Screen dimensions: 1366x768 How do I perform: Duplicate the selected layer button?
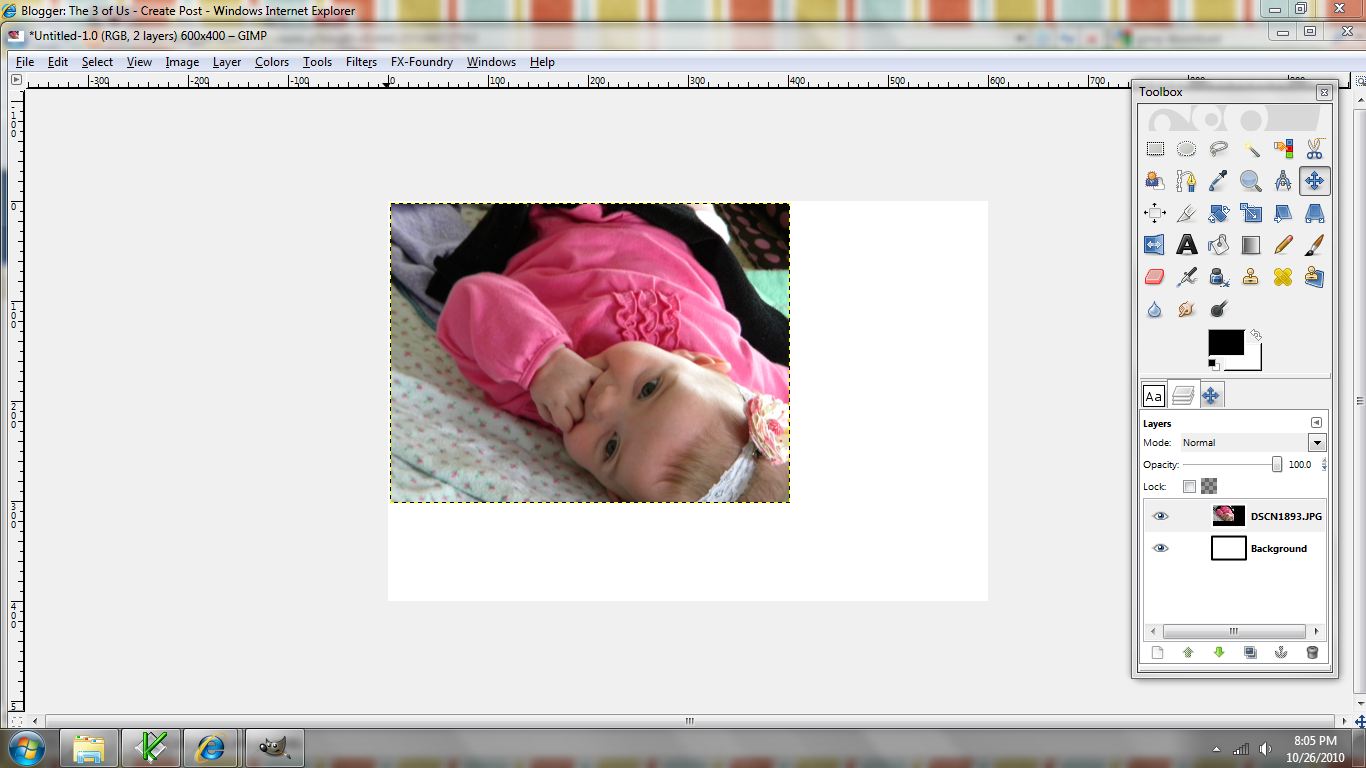[1250, 653]
